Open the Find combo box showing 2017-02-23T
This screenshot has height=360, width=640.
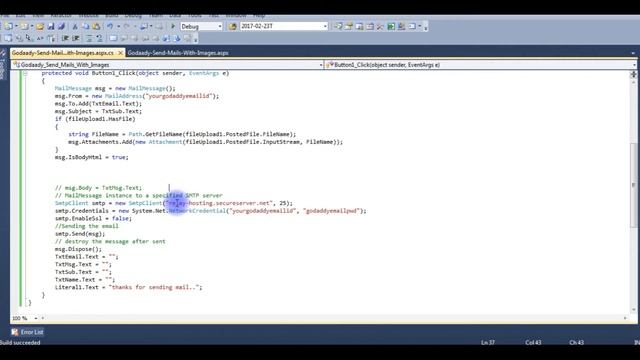284,26
